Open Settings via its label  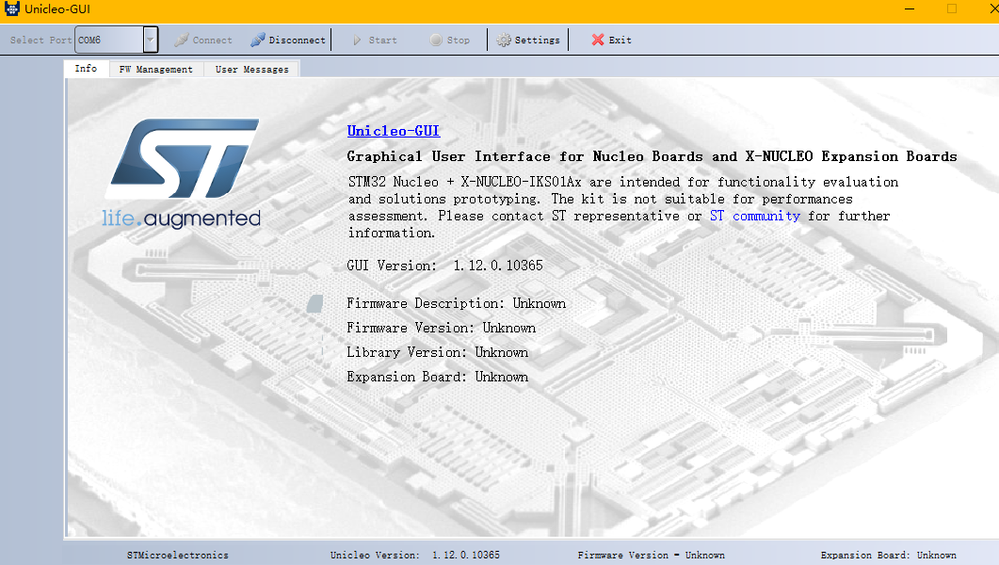point(537,40)
